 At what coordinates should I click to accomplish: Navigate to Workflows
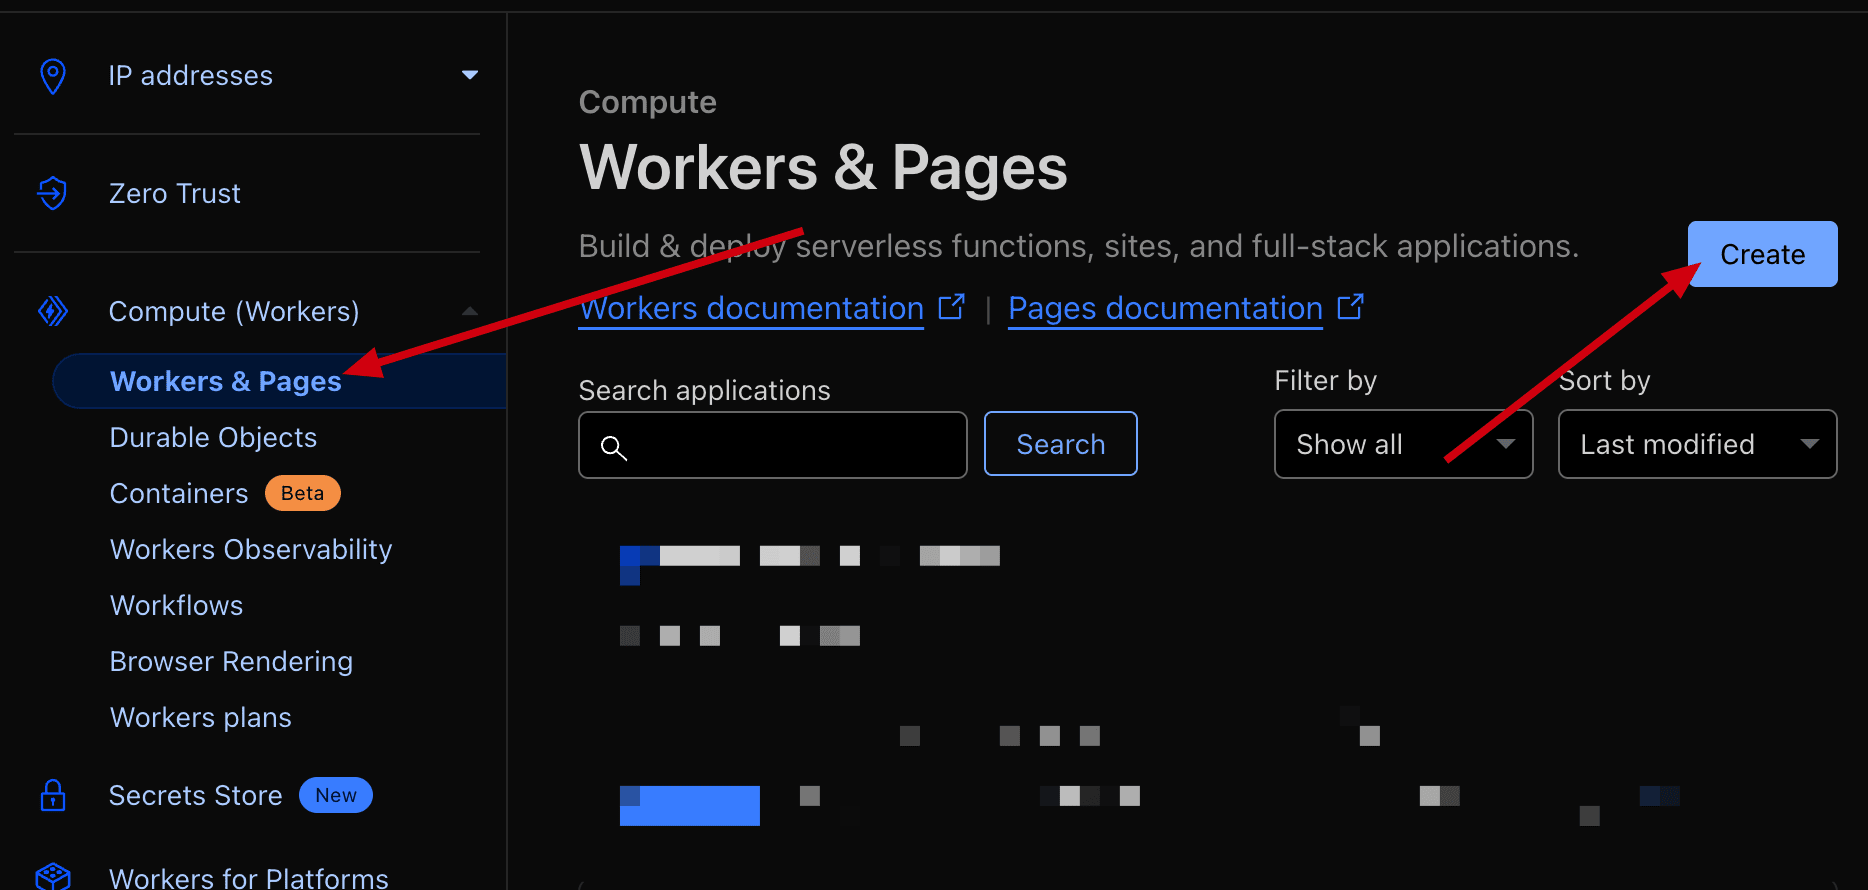pos(177,605)
